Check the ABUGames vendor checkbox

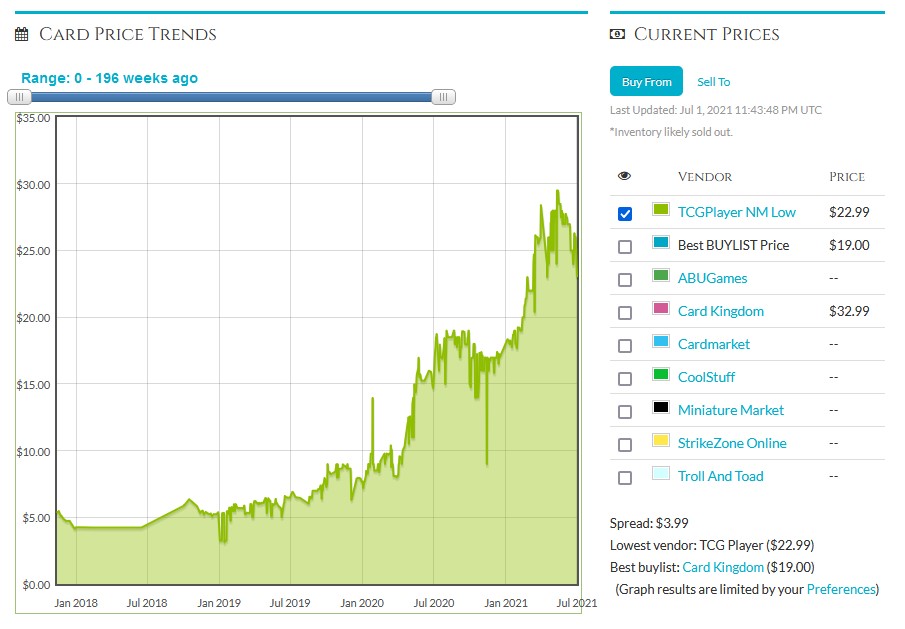click(x=624, y=279)
